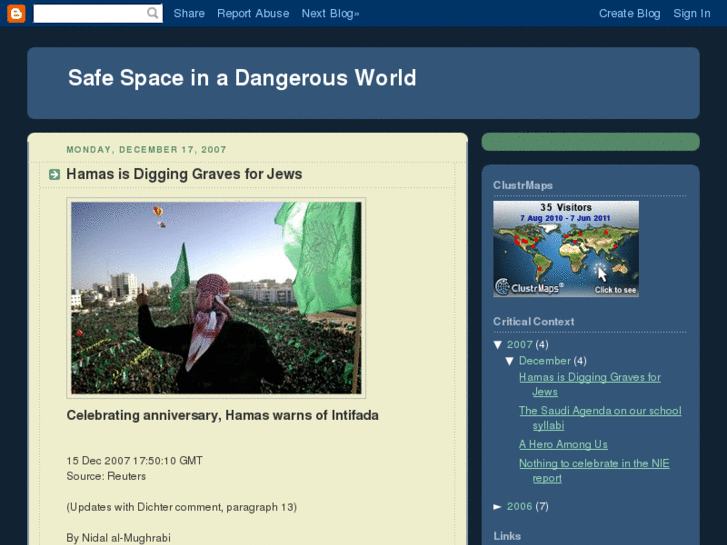Click Report Abuse in the navbar

point(253,13)
